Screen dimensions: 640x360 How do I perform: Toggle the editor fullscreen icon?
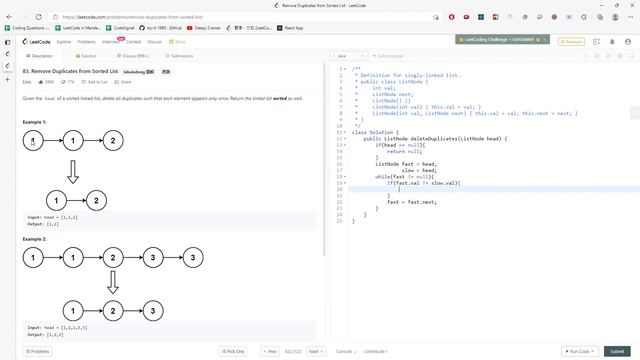coord(631,56)
